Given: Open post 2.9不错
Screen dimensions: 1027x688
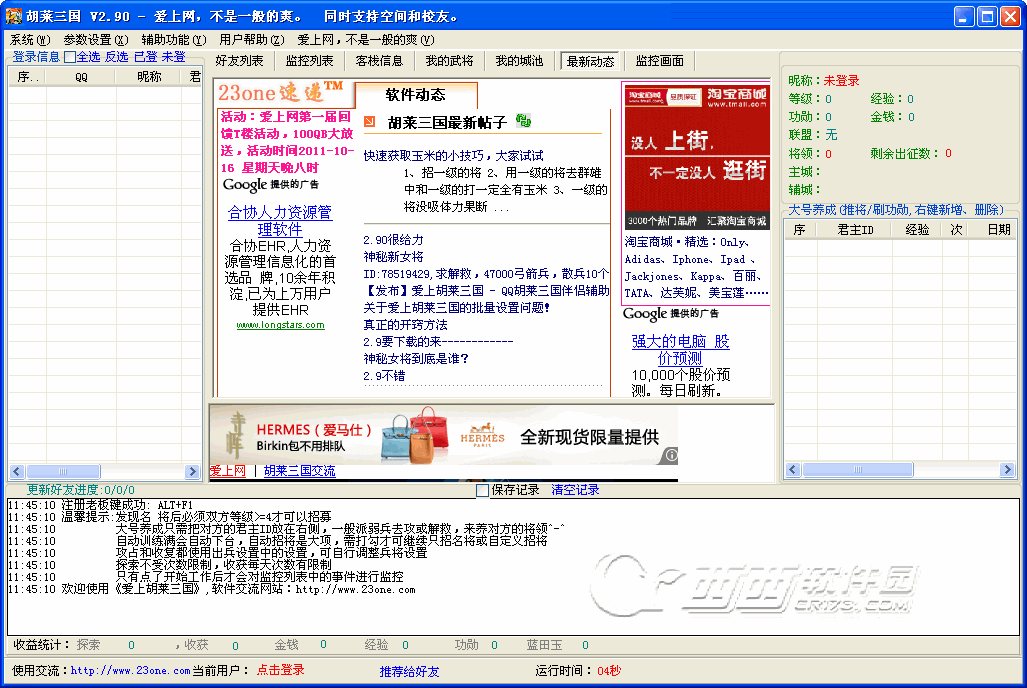Looking at the screenshot, I should click(x=384, y=376).
